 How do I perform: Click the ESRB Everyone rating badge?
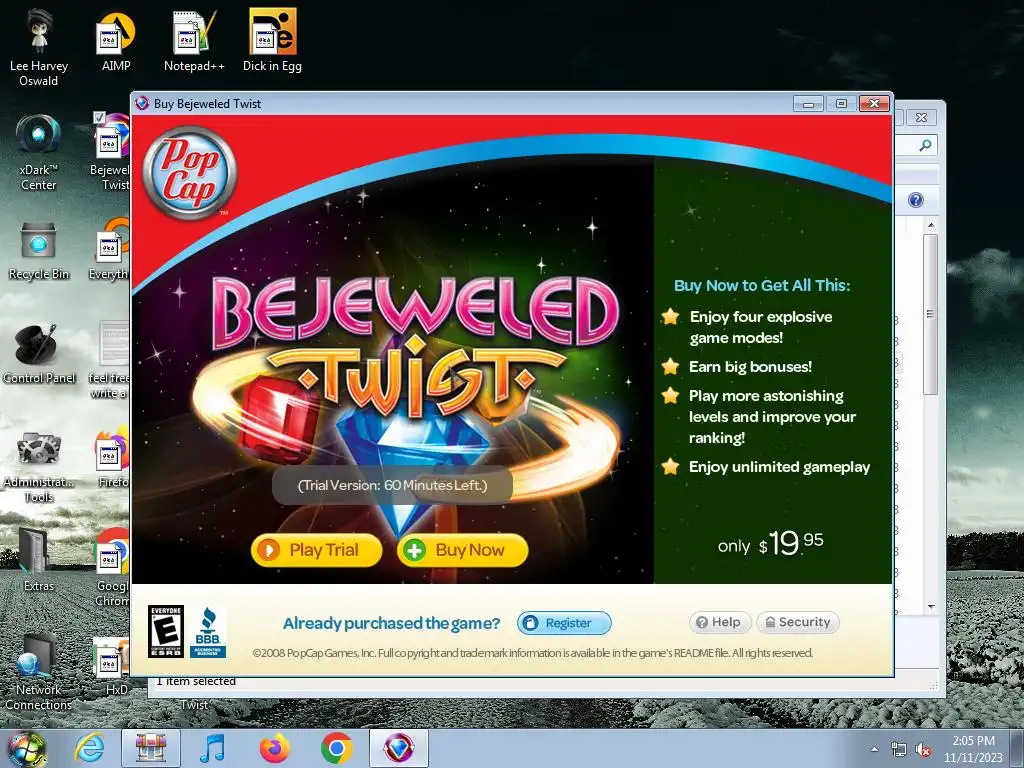(x=166, y=631)
